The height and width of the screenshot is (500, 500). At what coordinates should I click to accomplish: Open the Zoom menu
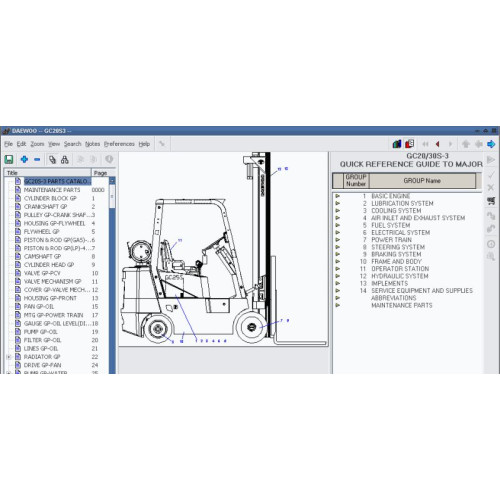[37, 144]
